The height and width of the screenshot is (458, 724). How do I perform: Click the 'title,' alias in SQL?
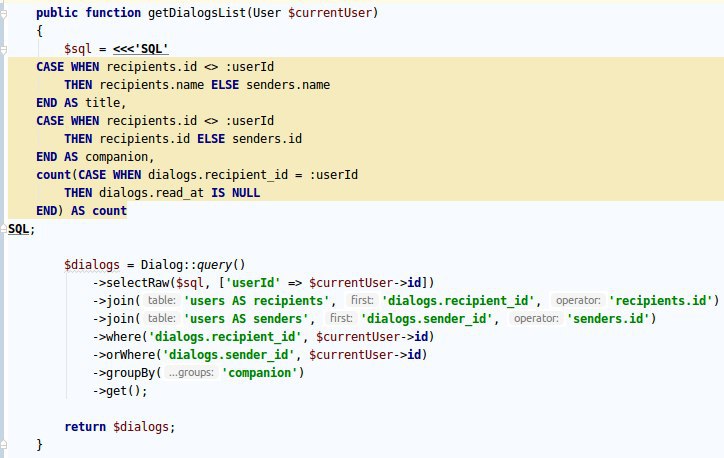coord(105,103)
